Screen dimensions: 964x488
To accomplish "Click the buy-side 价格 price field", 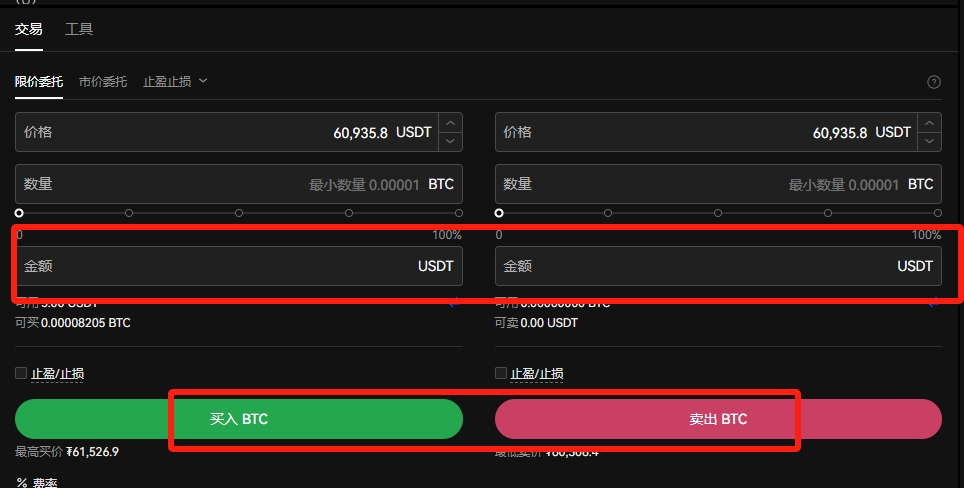I will [227, 132].
